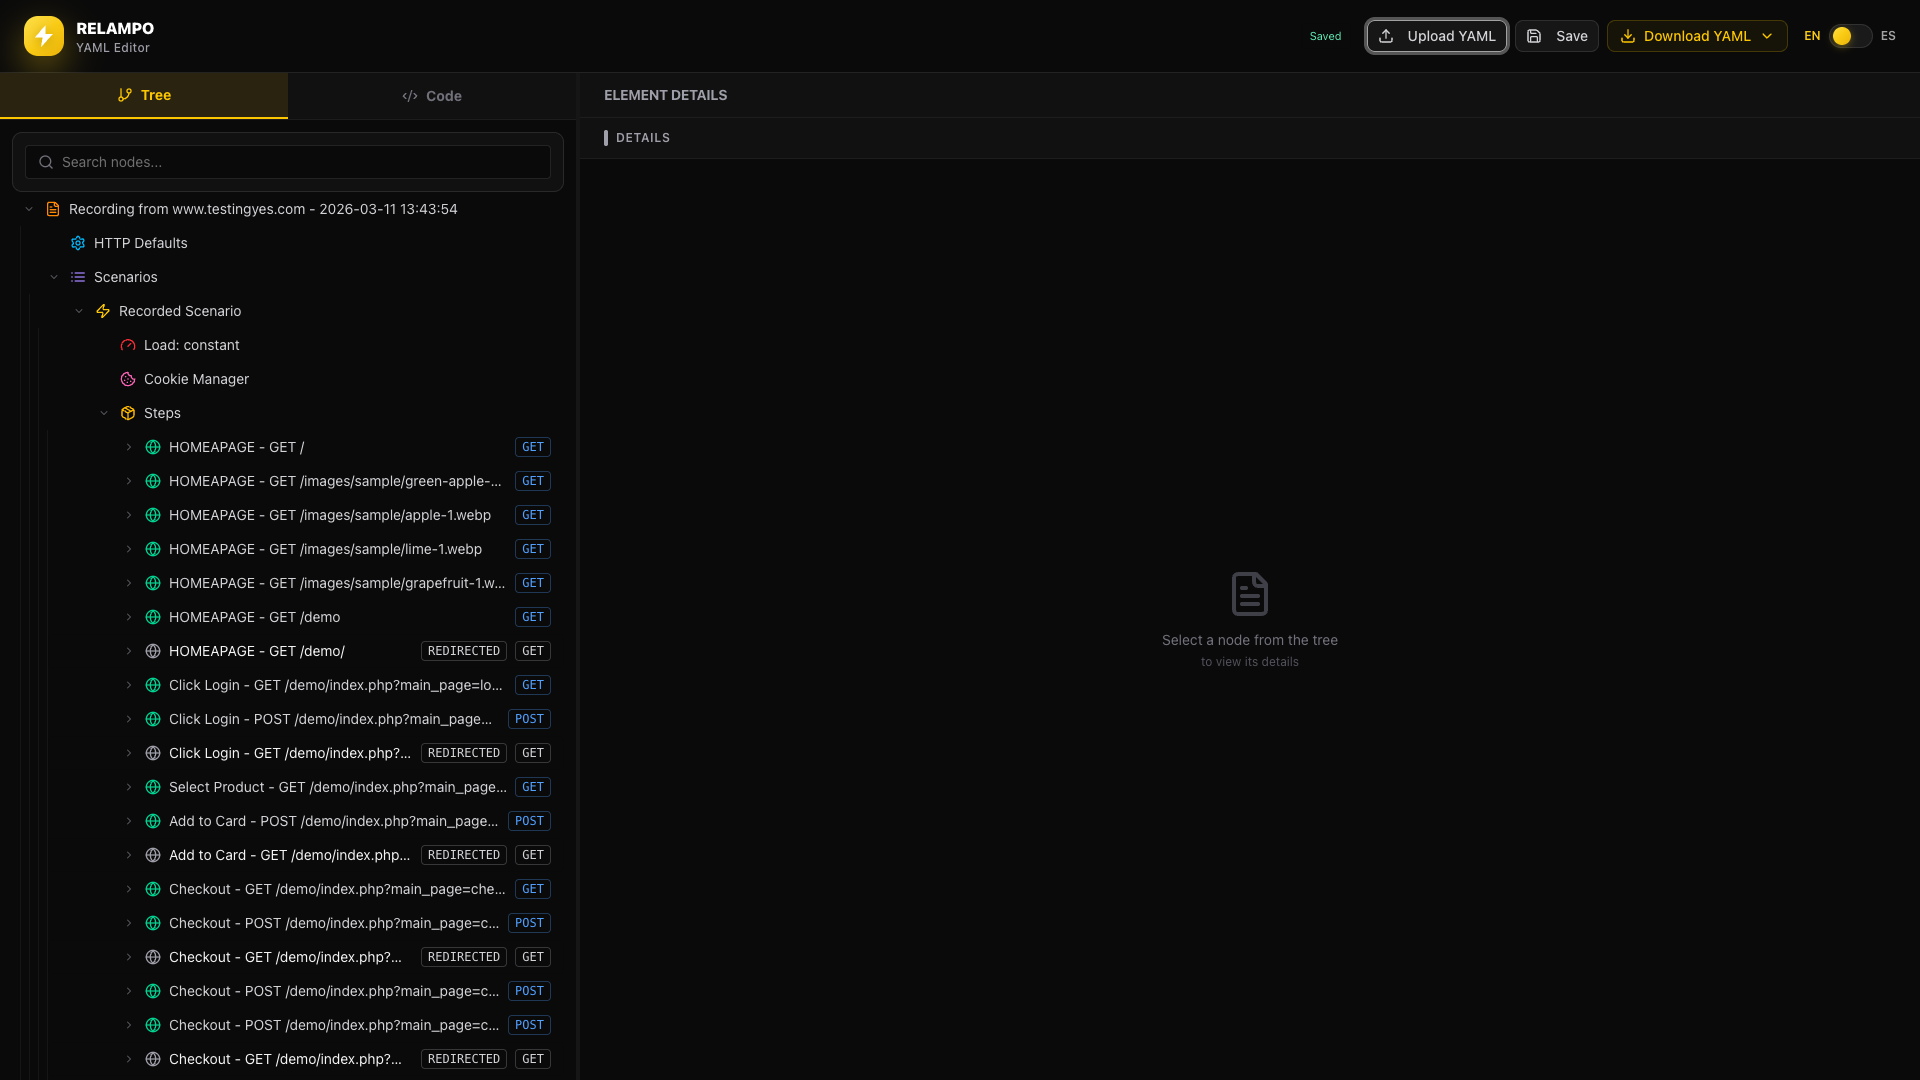Collapse the Scenarios tree node
1920x1080 pixels.
54,277
